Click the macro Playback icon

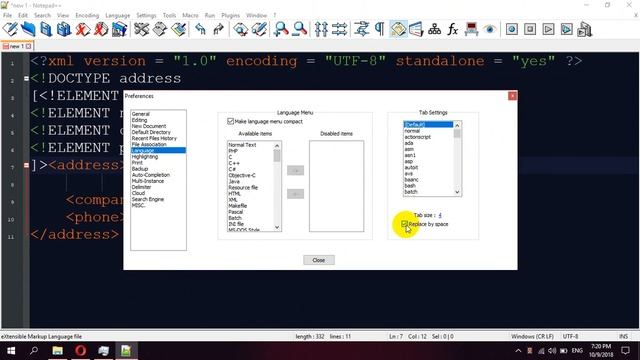click(548, 29)
